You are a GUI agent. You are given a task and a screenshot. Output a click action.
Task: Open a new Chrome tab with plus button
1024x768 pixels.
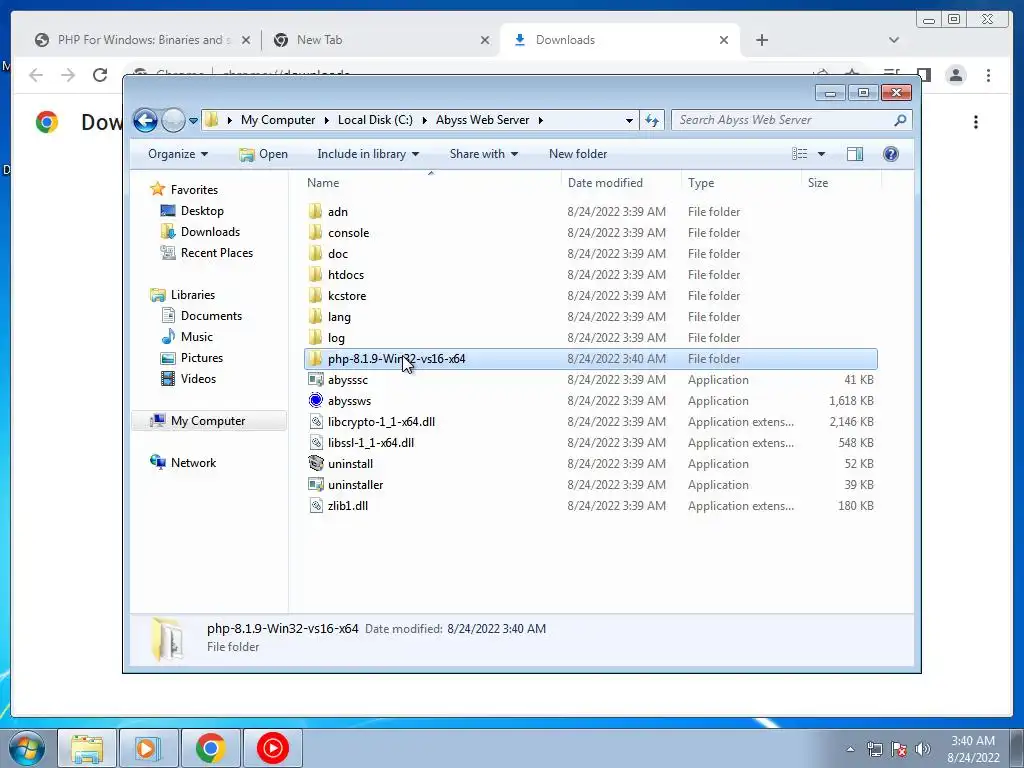click(x=761, y=40)
